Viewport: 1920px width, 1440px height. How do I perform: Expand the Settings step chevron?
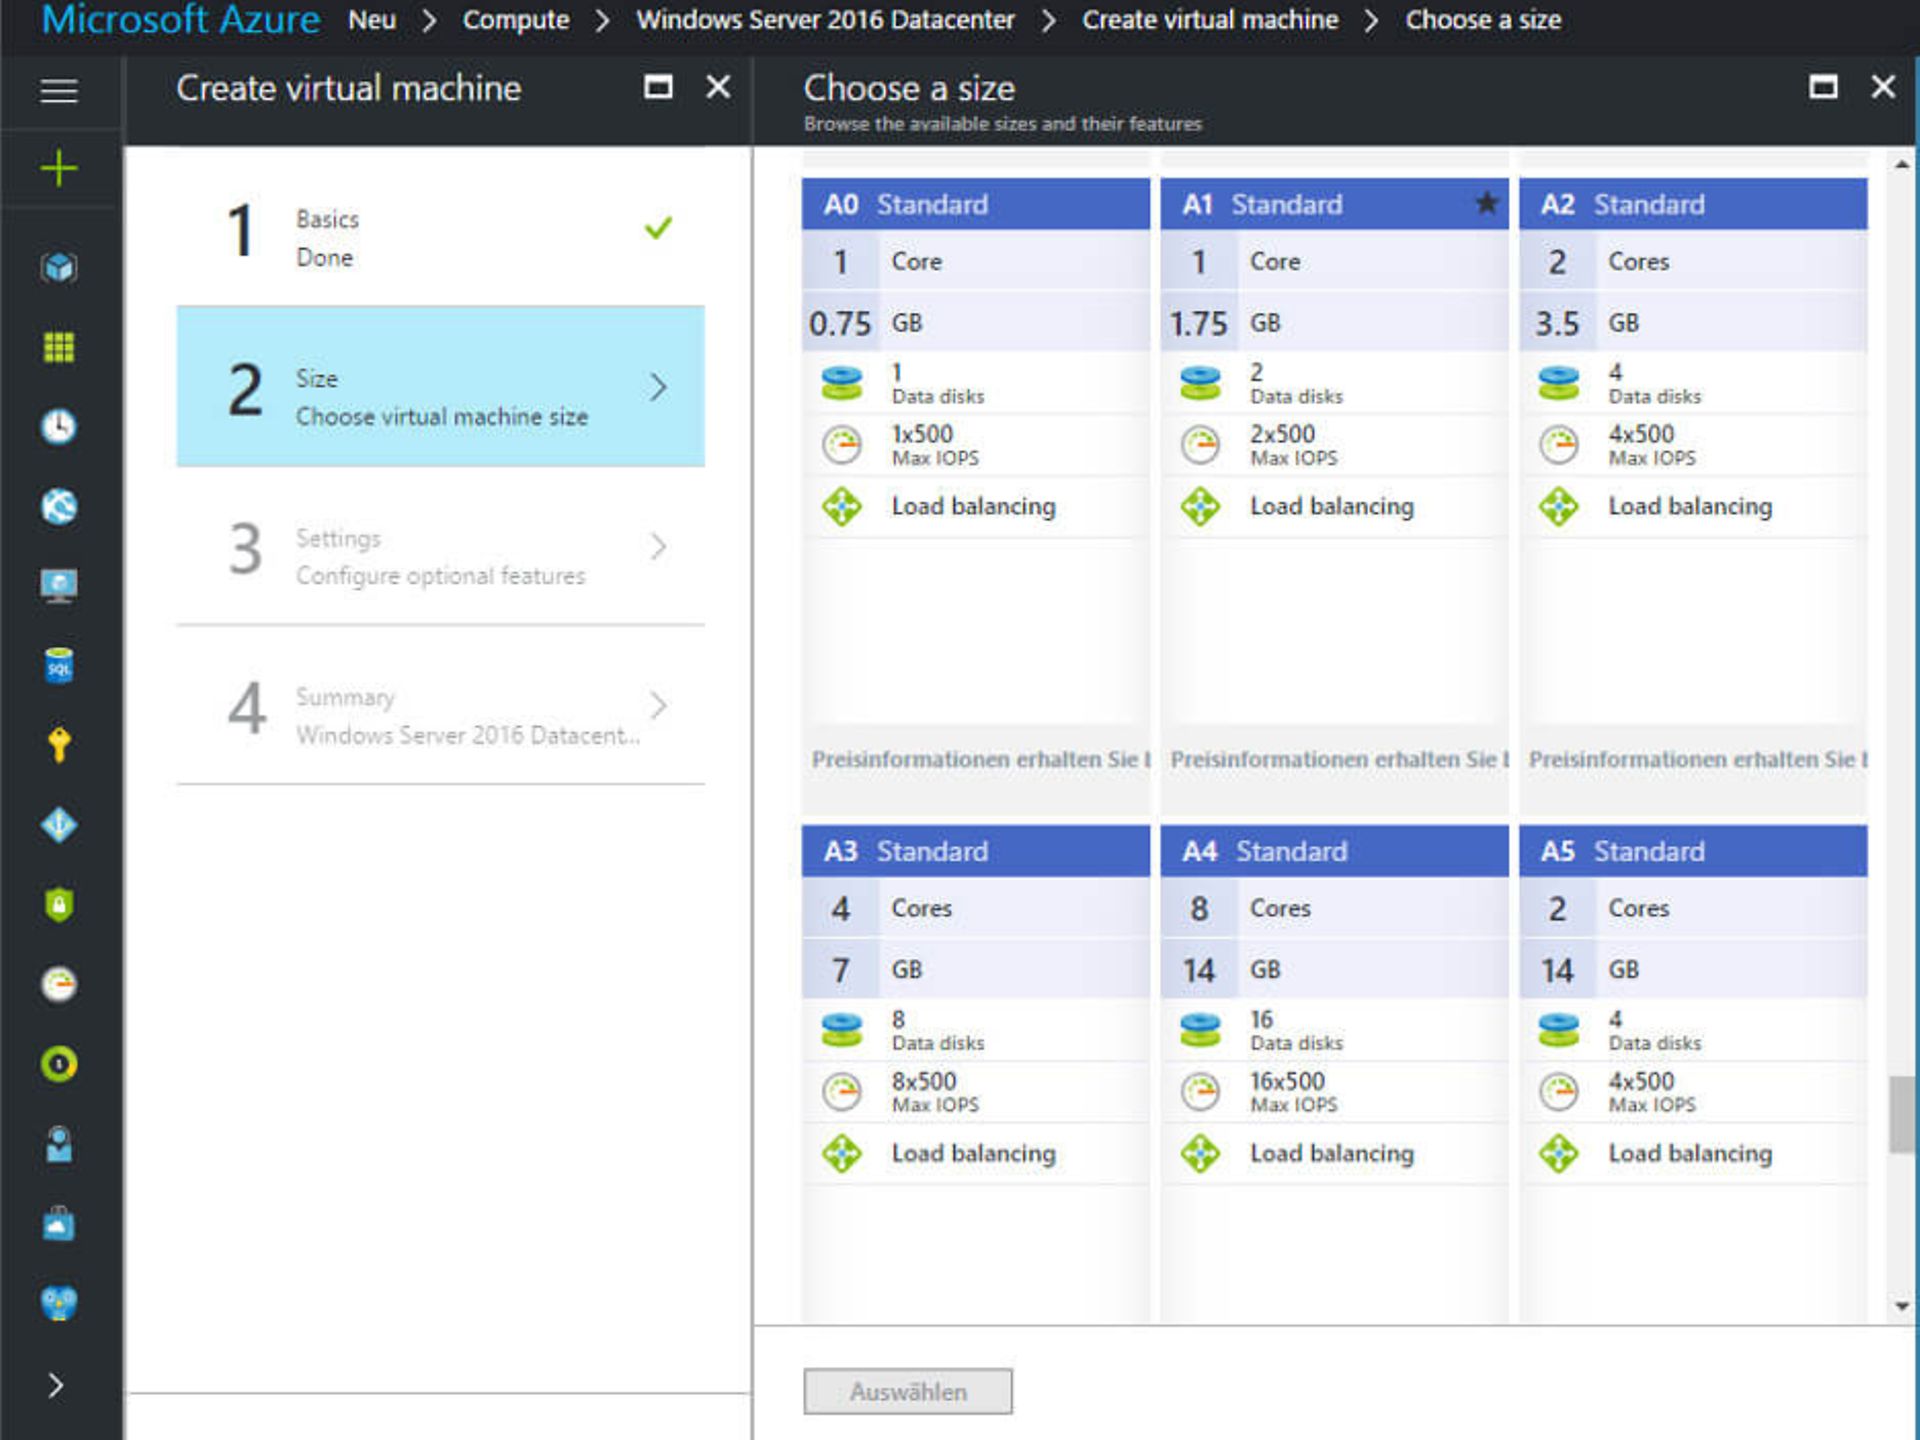click(657, 547)
